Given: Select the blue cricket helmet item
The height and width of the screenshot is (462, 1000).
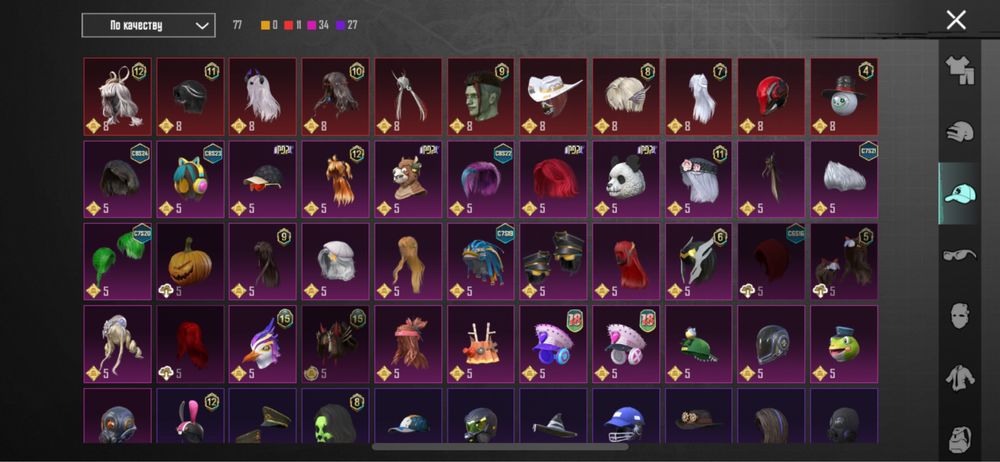Looking at the screenshot, I should coord(626,416).
